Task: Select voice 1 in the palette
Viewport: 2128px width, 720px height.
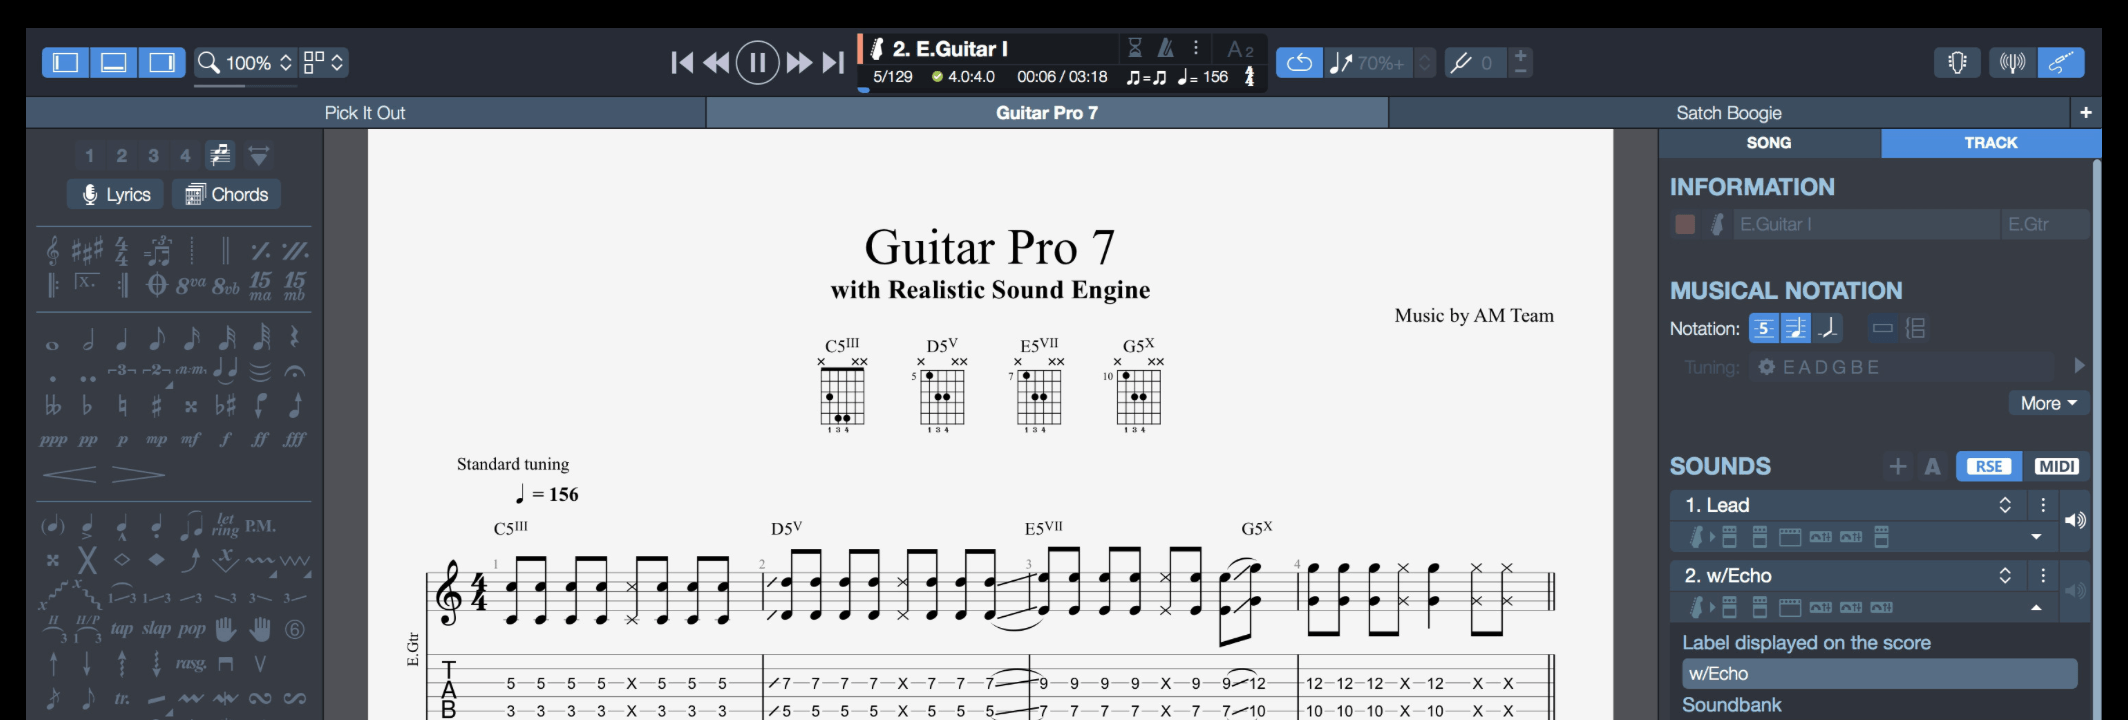Action: (89, 155)
